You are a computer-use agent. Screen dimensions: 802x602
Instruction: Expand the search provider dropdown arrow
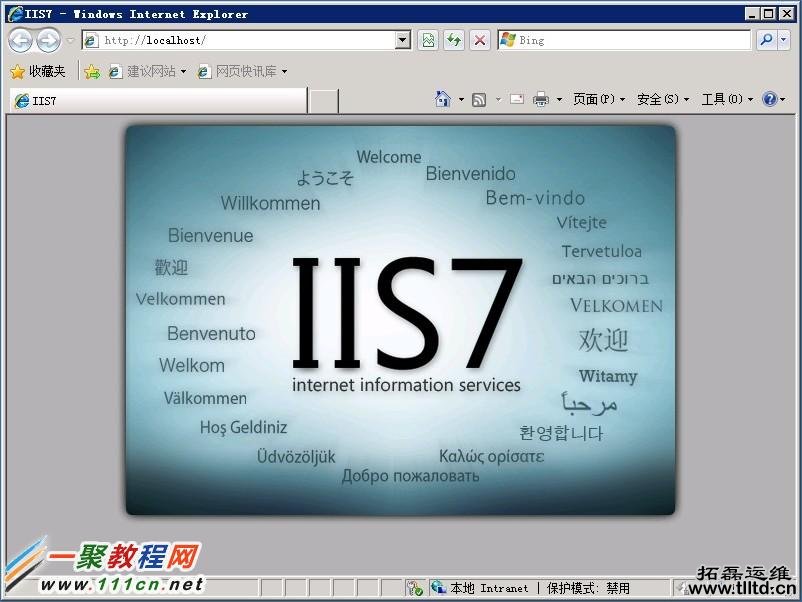[x=783, y=40]
